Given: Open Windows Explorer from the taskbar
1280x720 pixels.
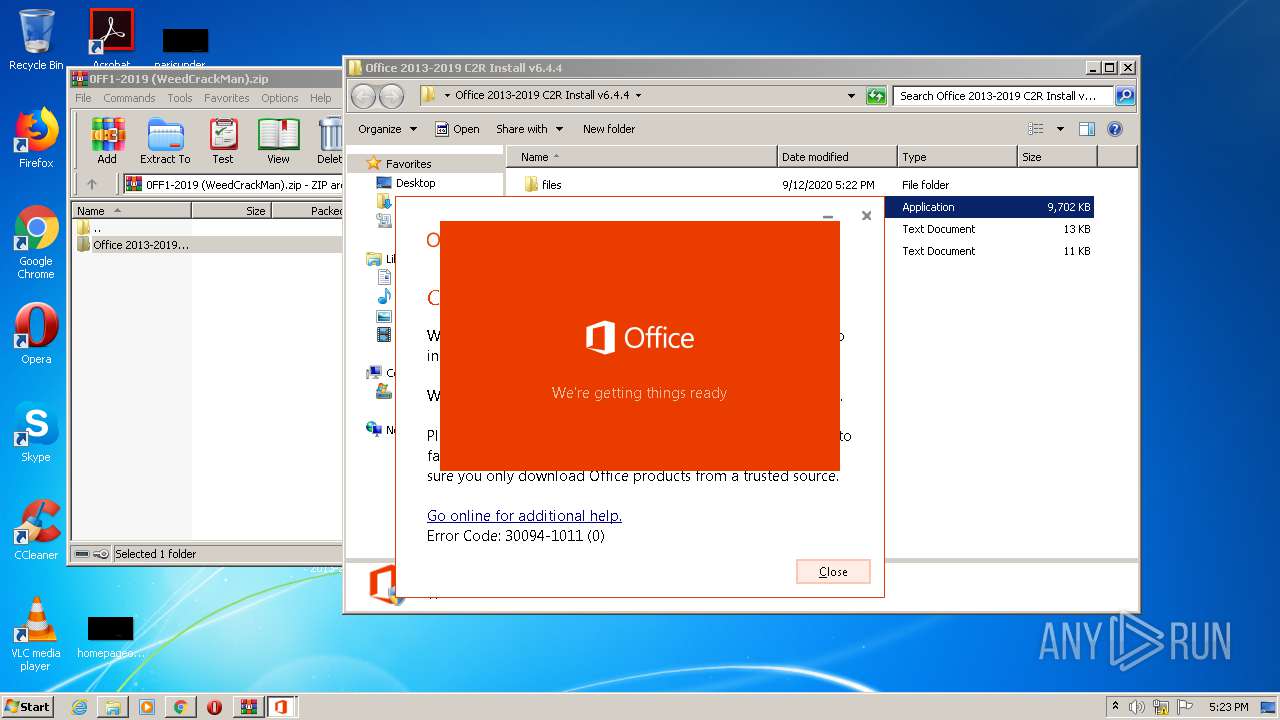Looking at the screenshot, I should tap(113, 707).
